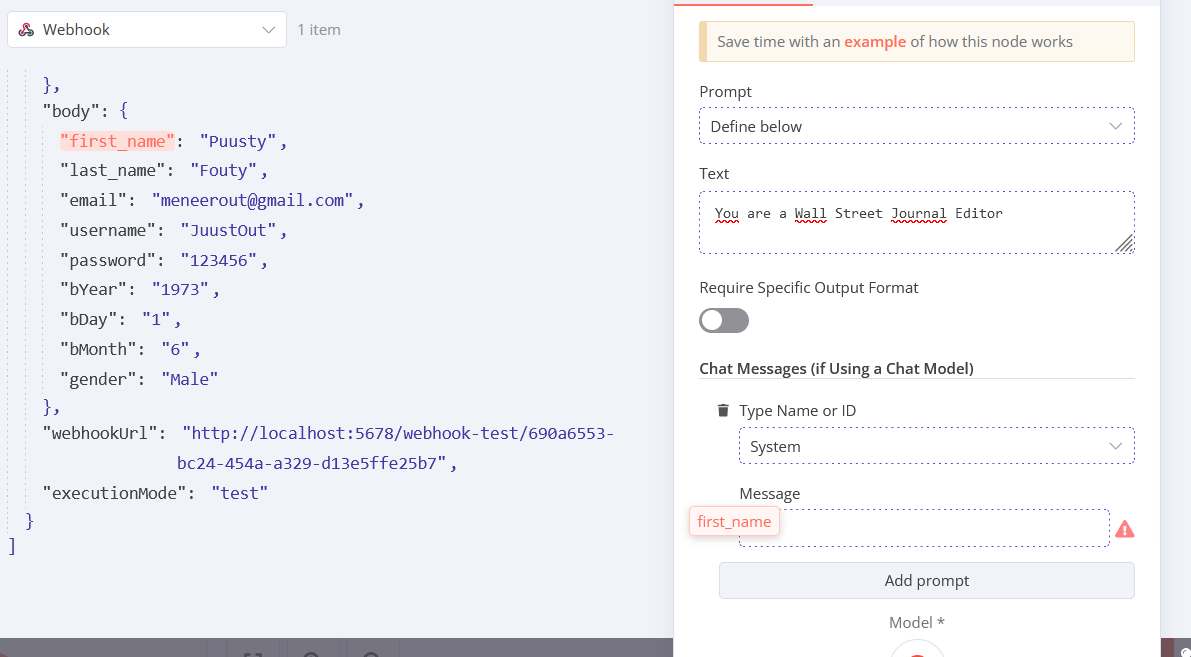Toggle Require Specific Output Format switch
The height and width of the screenshot is (657, 1191).
(x=724, y=321)
